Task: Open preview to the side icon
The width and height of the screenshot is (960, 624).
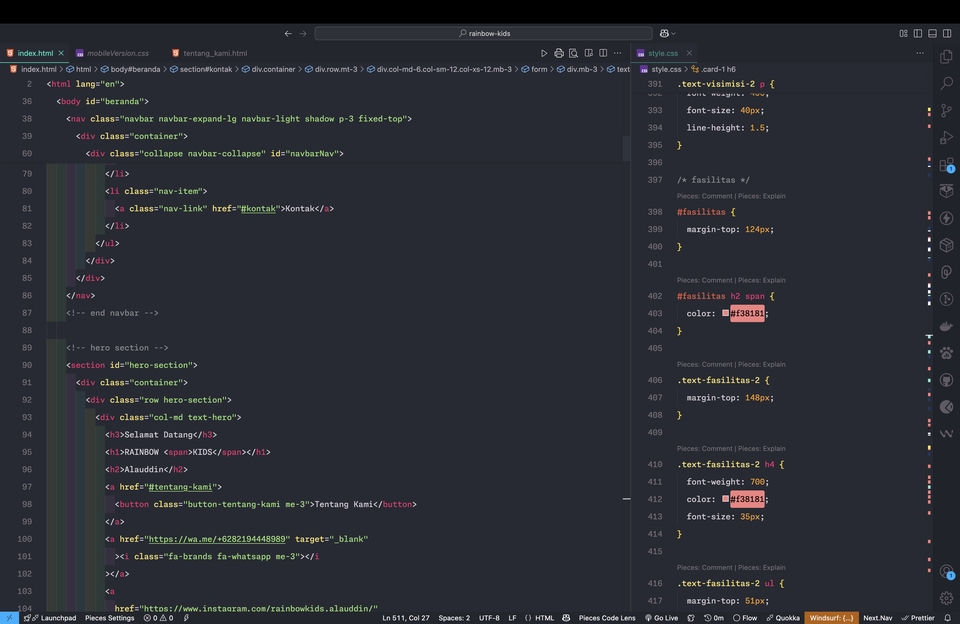Action: tap(588, 53)
